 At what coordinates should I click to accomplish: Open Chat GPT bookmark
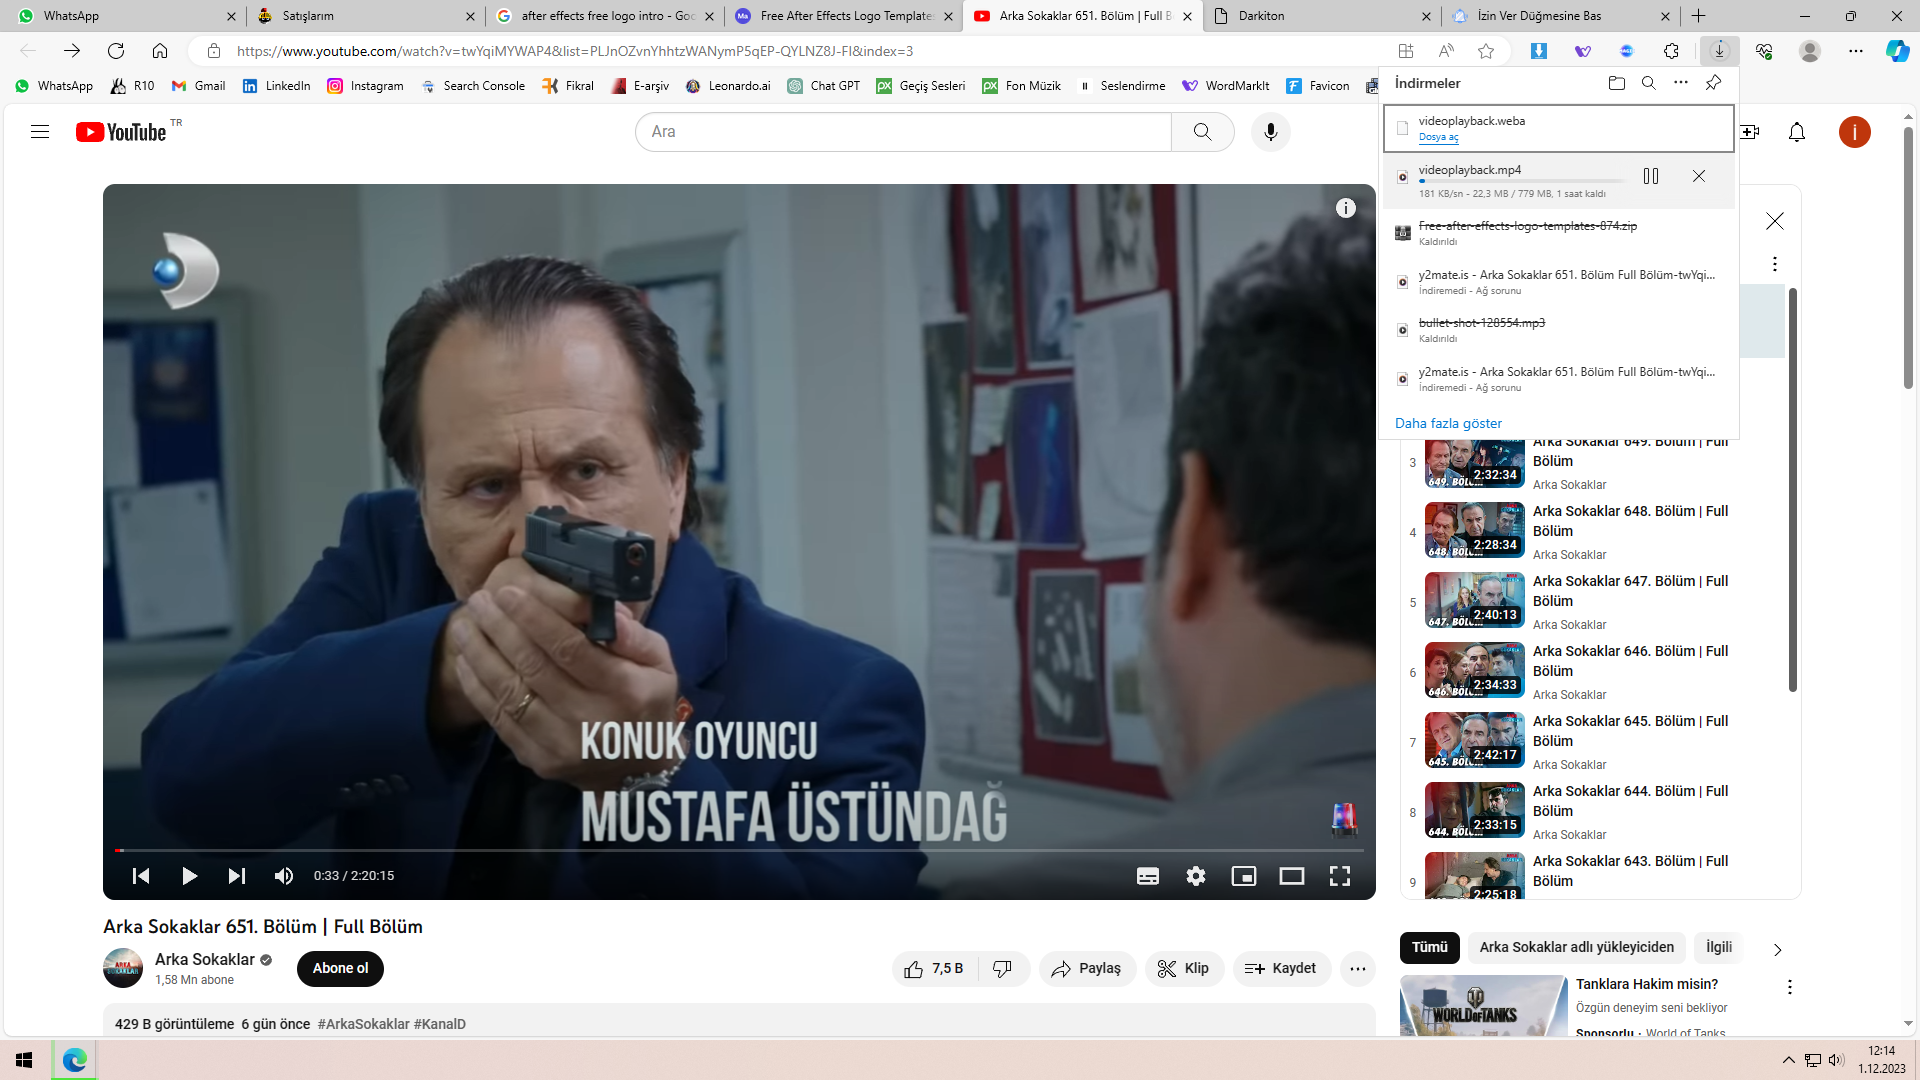[x=823, y=86]
